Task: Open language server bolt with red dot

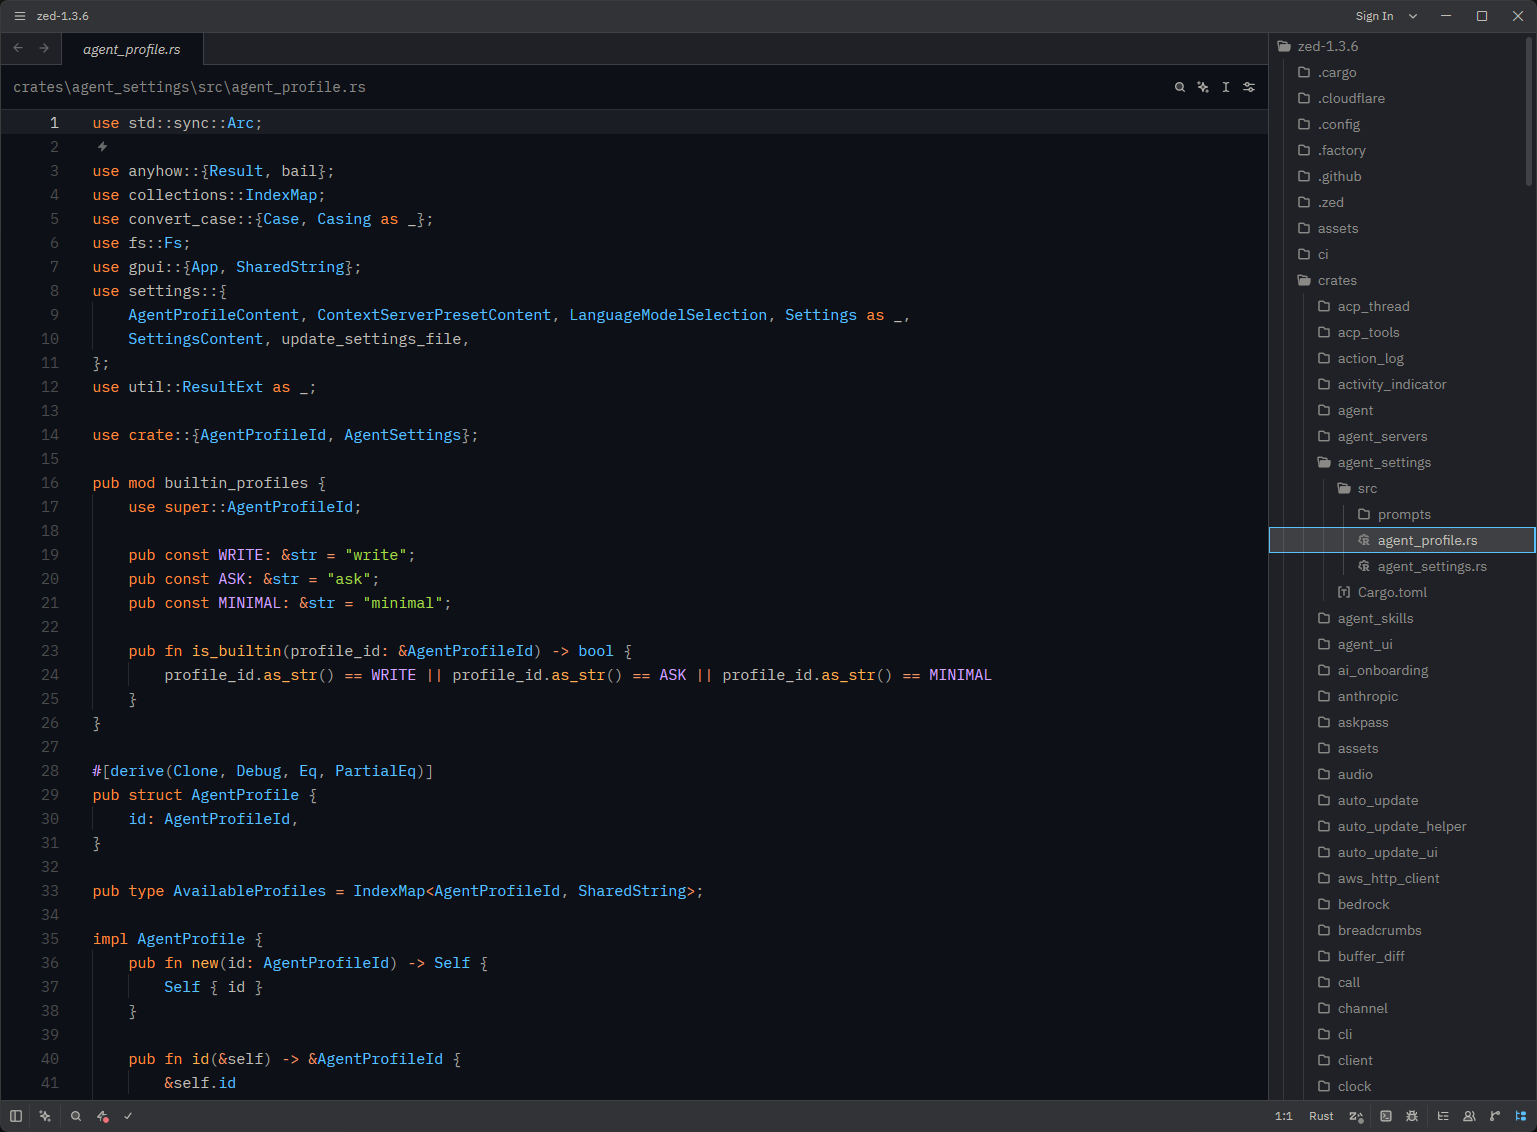Action: click(x=102, y=1116)
